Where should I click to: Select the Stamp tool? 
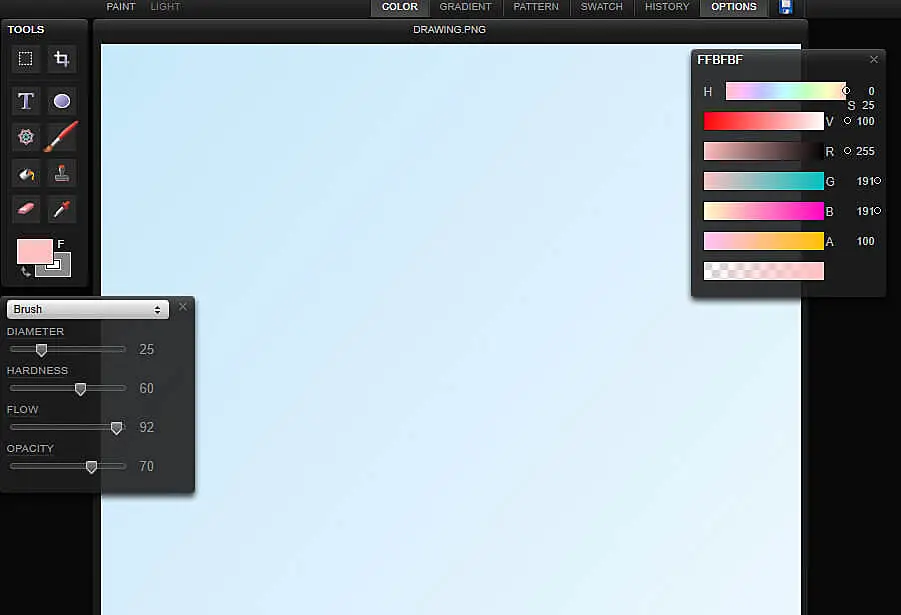click(62, 174)
